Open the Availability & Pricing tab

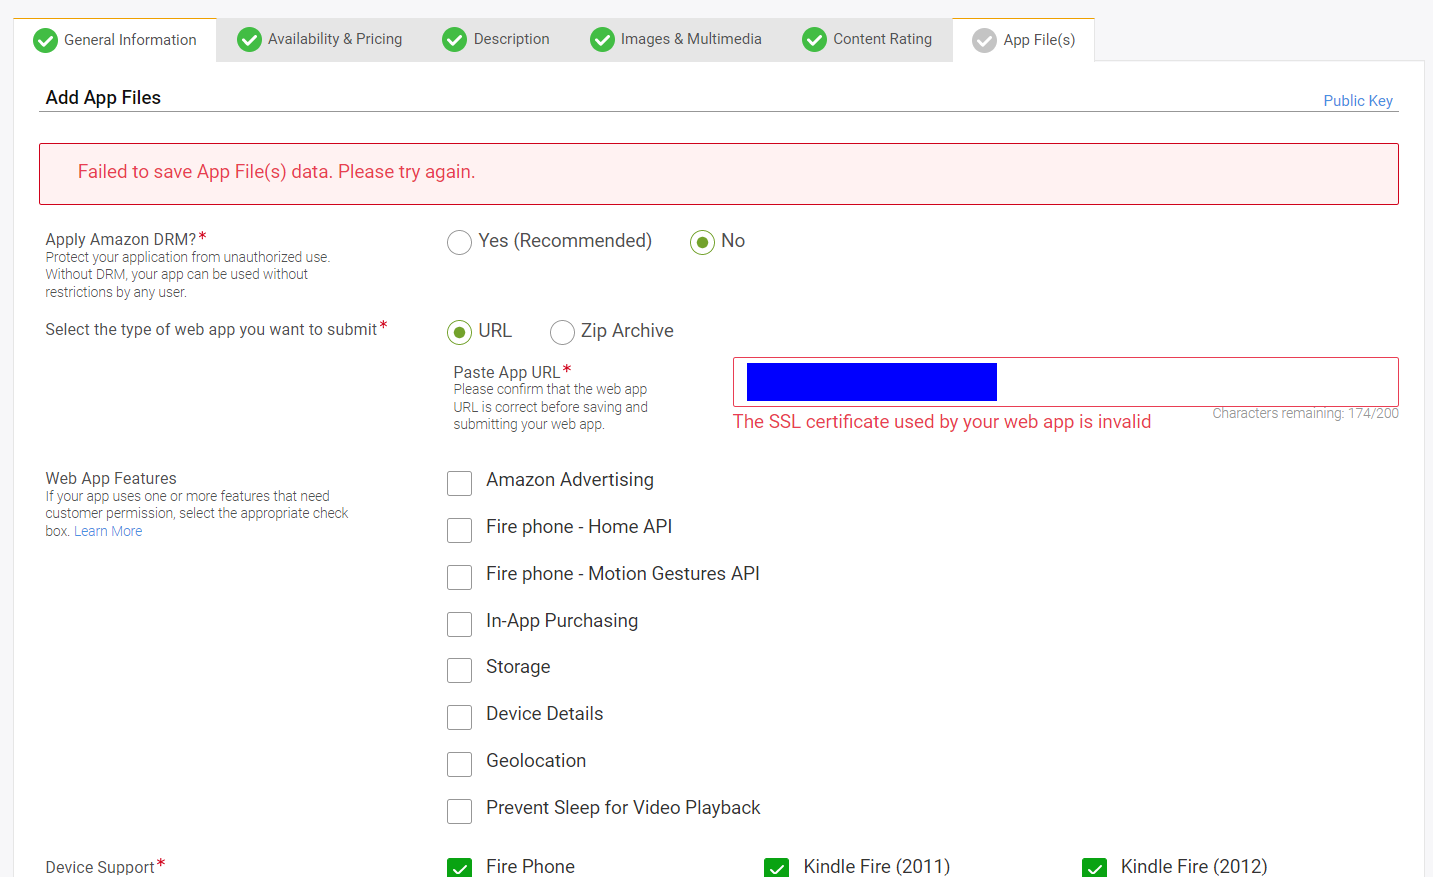319,39
